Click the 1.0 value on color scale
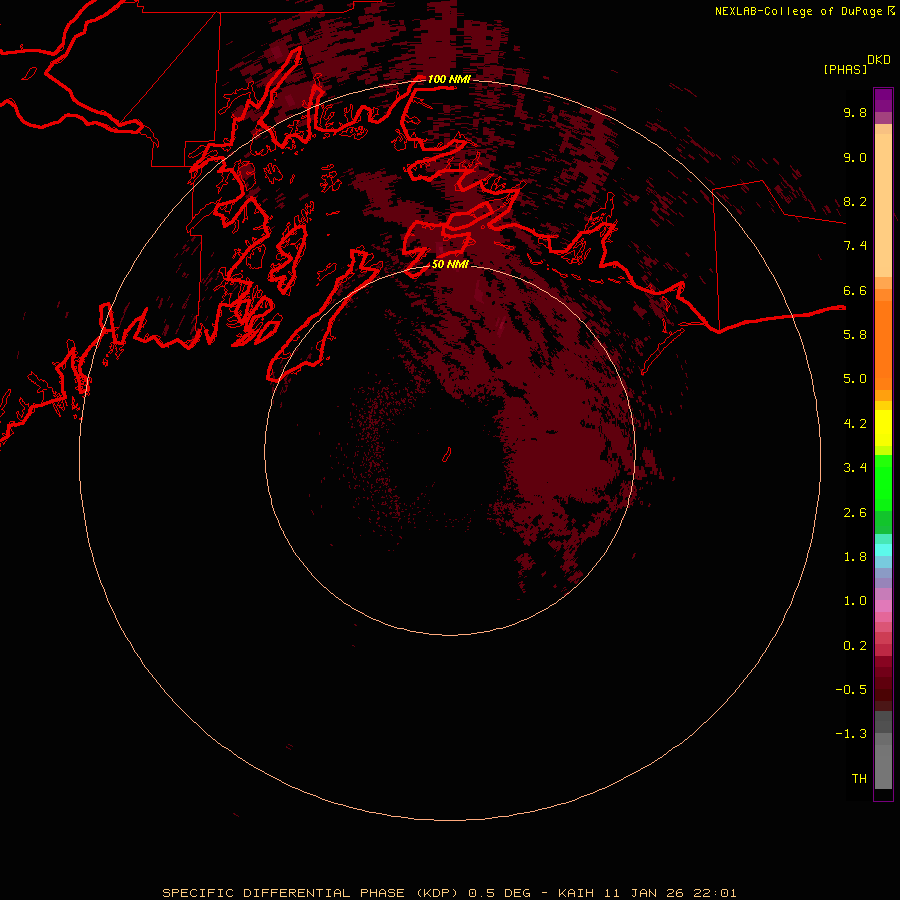This screenshot has height=900, width=900. [x=855, y=601]
